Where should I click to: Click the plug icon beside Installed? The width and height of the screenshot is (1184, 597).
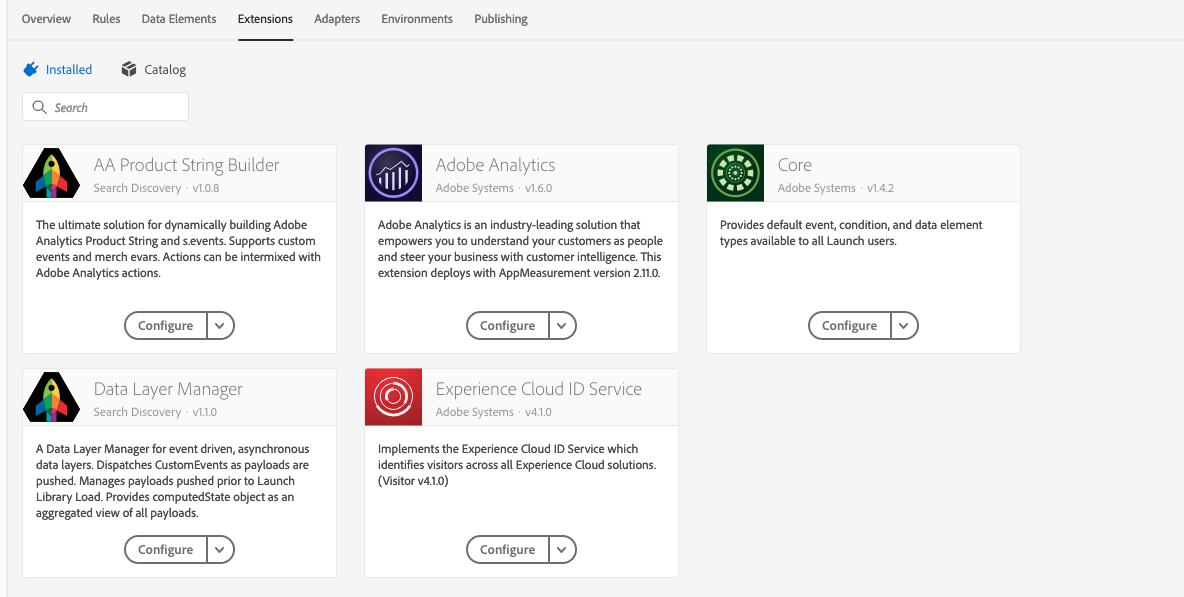pyautogui.click(x=31, y=69)
